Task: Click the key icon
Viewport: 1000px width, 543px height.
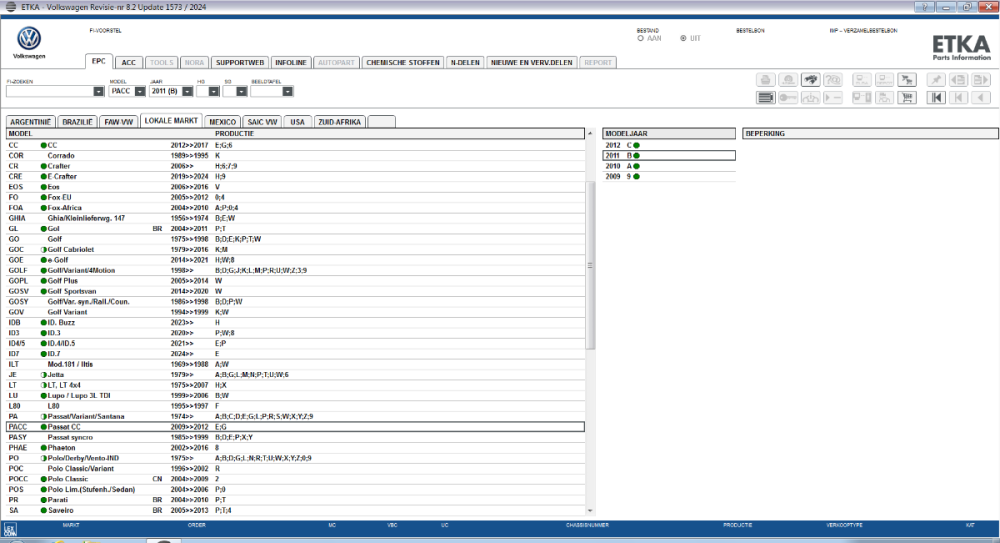Action: 788,98
